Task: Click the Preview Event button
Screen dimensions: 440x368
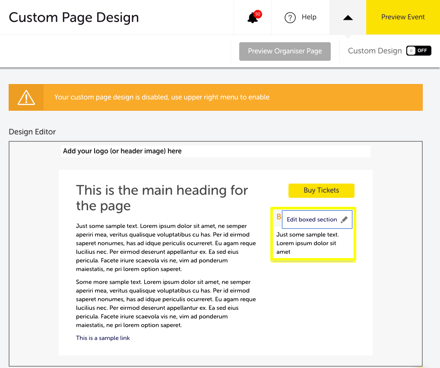Action: tap(403, 17)
